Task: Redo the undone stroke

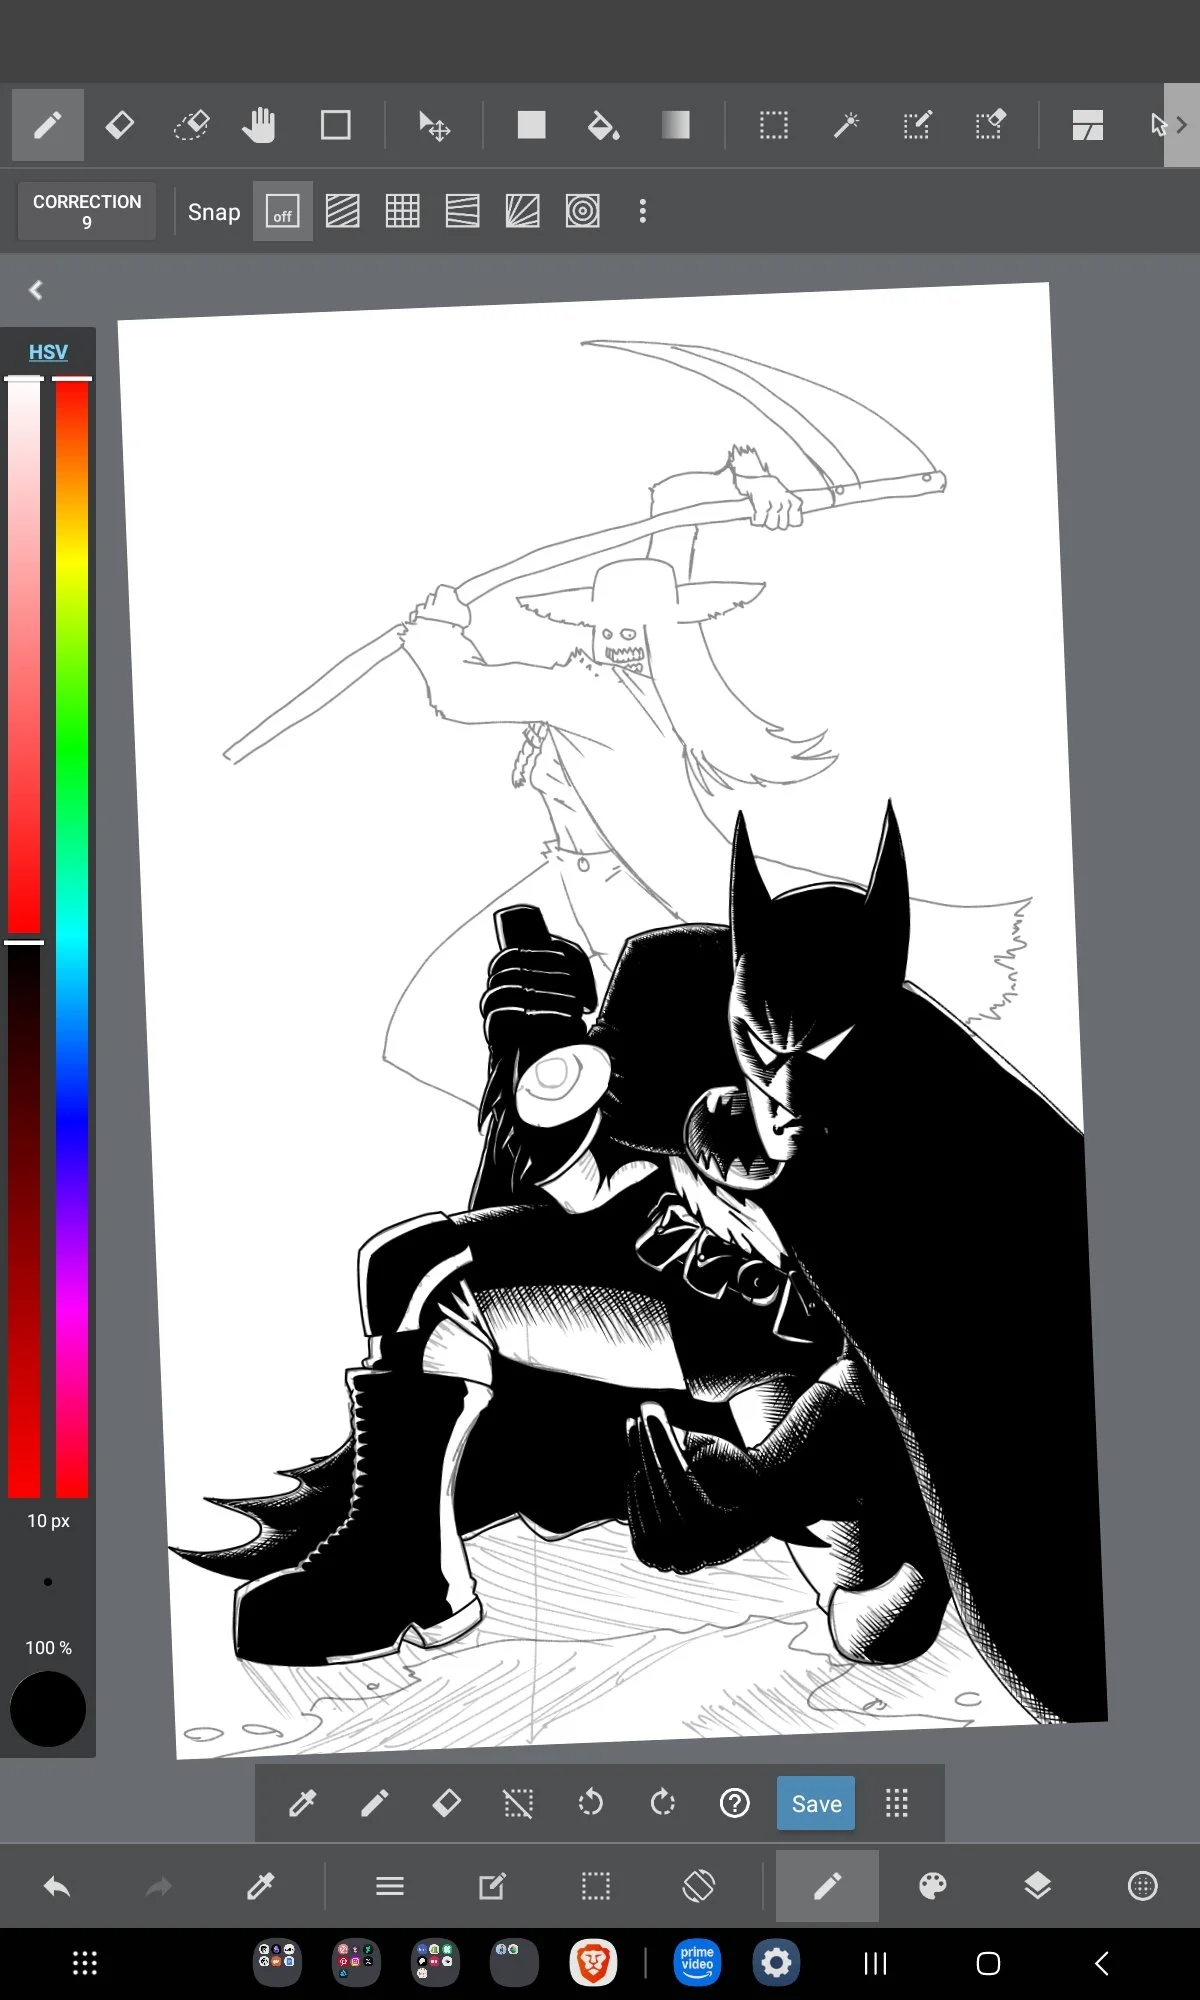Action: [159, 1887]
